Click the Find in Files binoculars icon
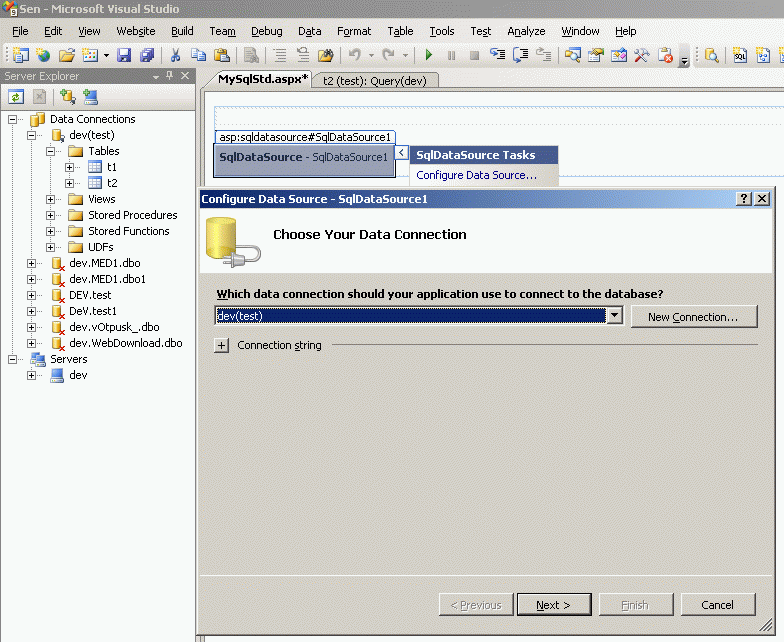 (326, 55)
